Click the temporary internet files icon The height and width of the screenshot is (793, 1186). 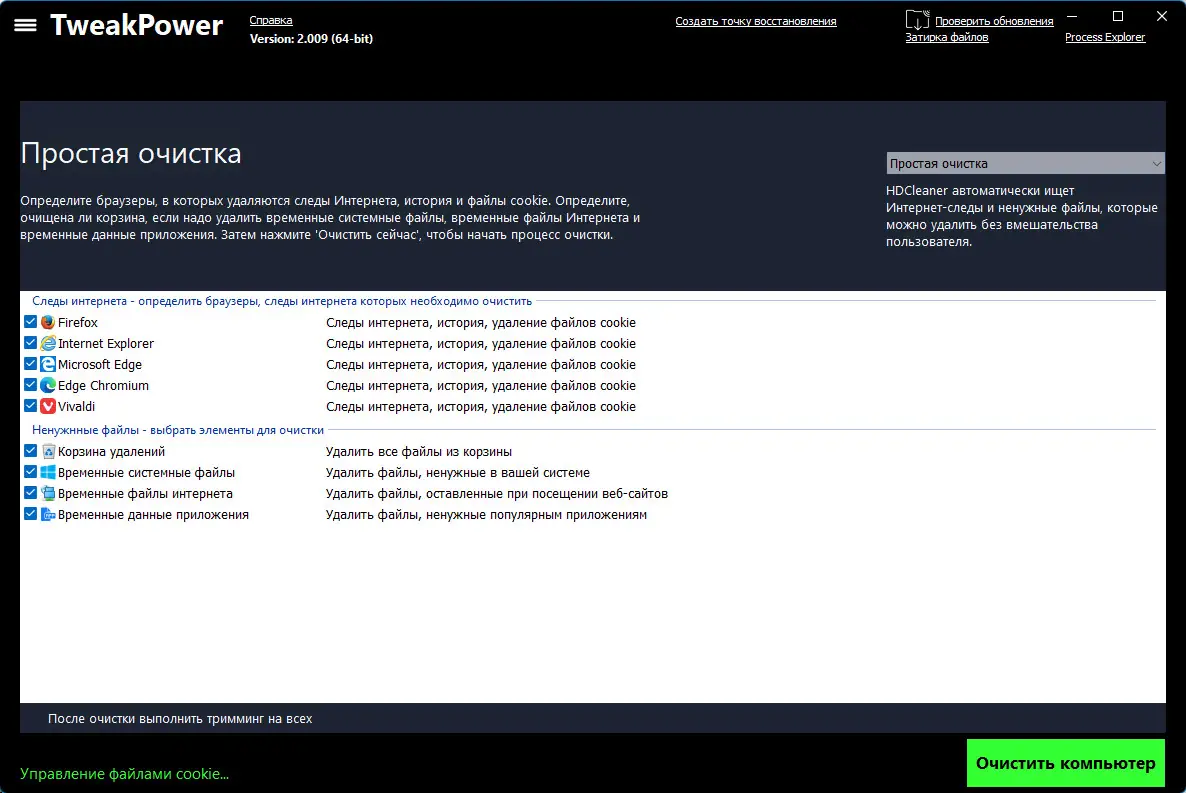coord(48,493)
